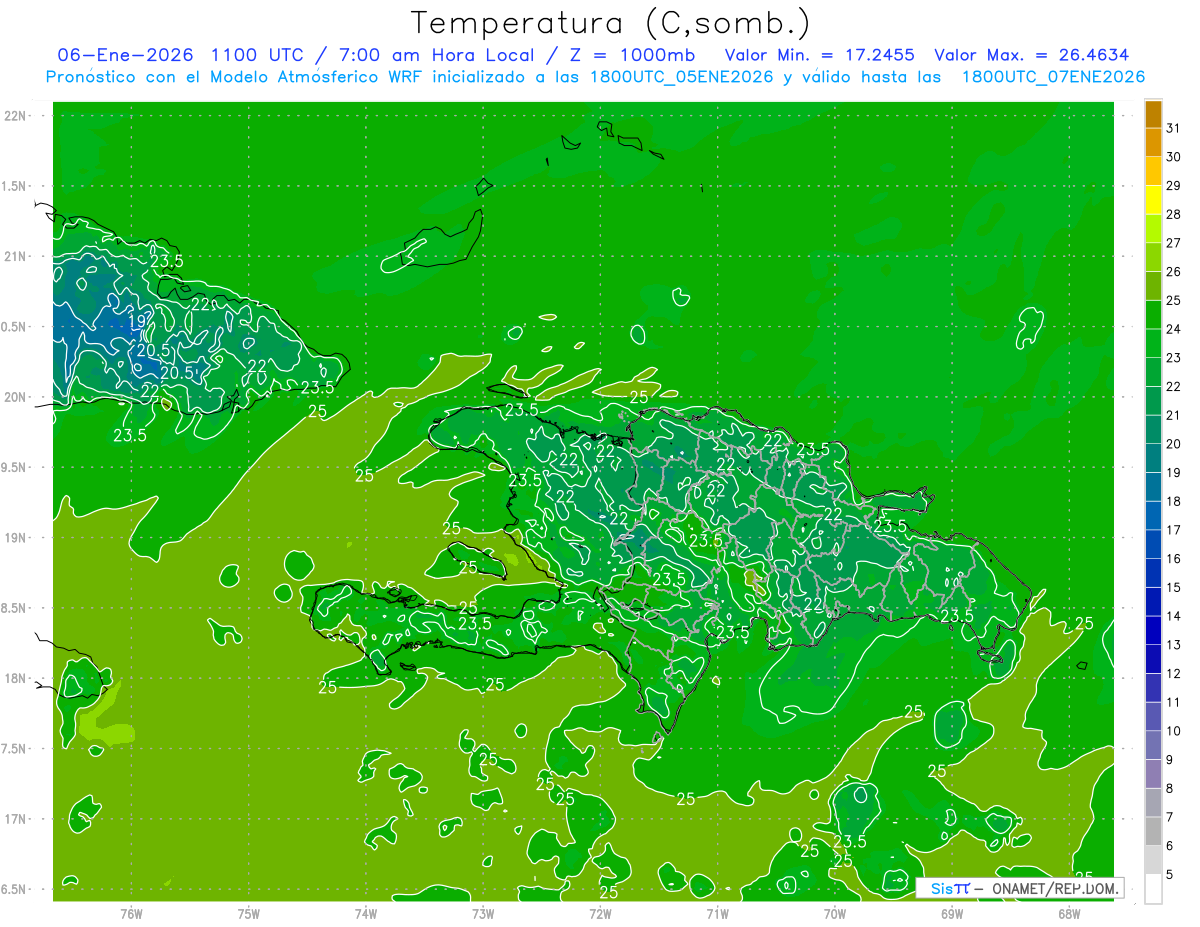The image size is (1200, 927).
Task: Click the '71W' longitude axis label
Action: (717, 914)
